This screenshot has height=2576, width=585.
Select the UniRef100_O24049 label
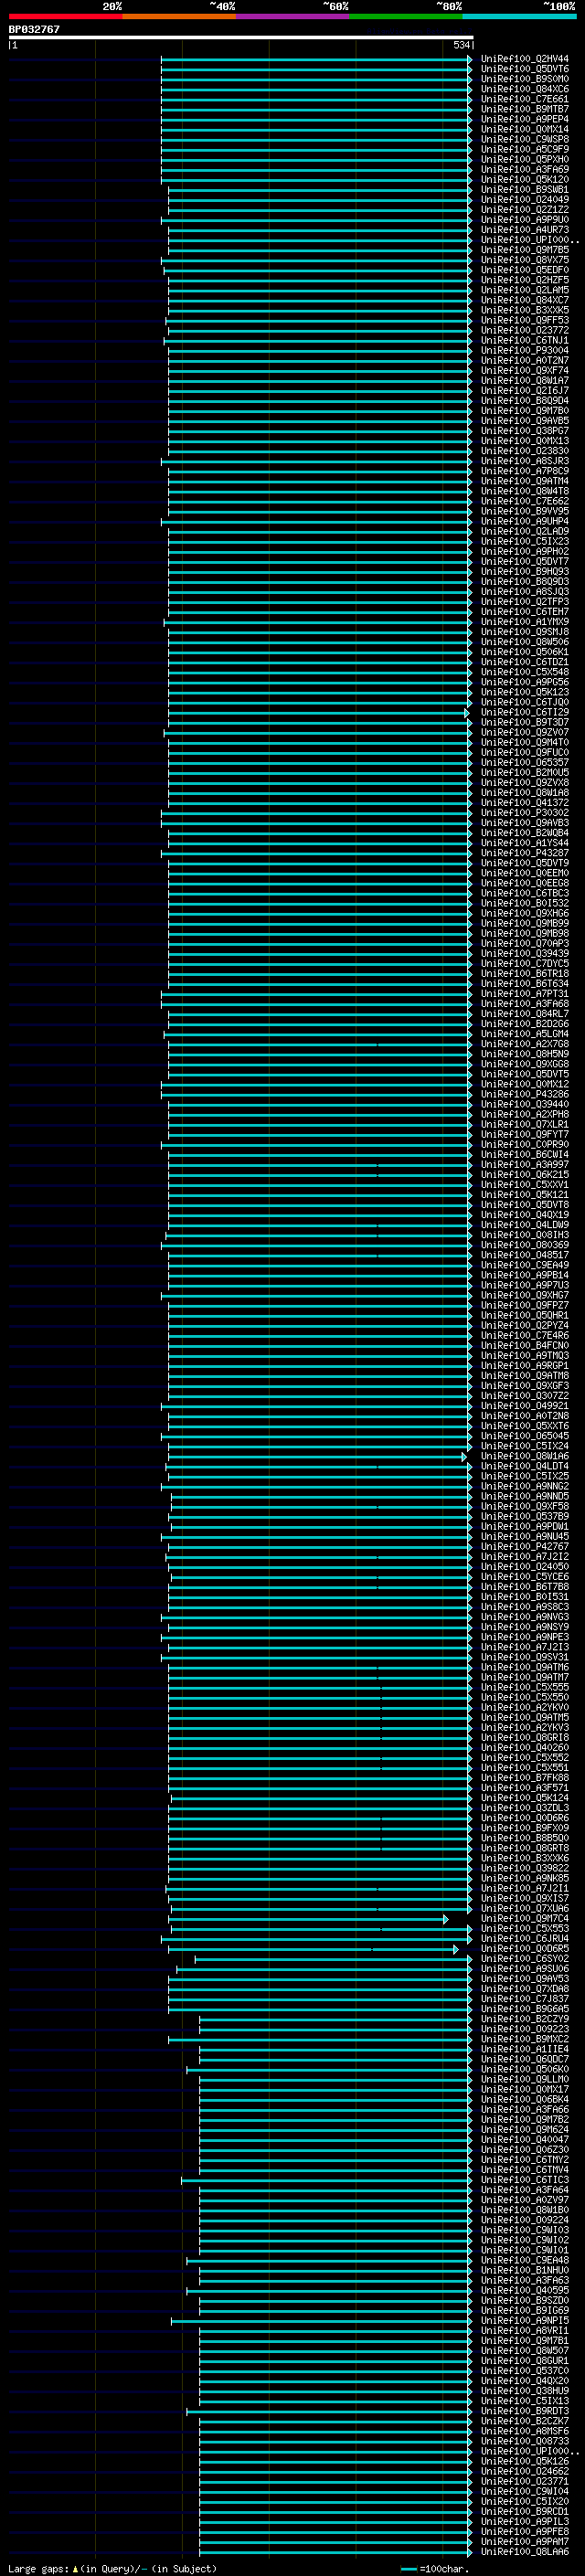point(525,199)
